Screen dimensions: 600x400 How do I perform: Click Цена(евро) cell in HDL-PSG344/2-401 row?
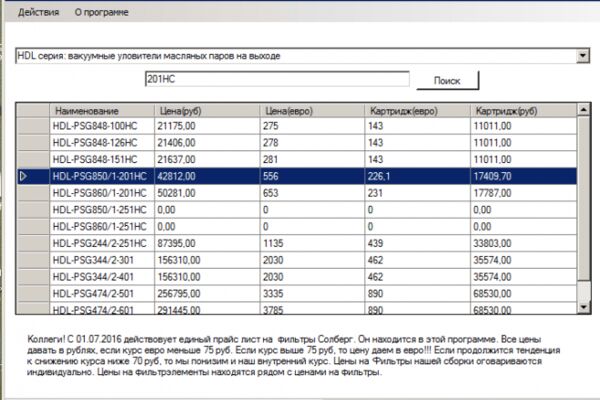point(312,277)
